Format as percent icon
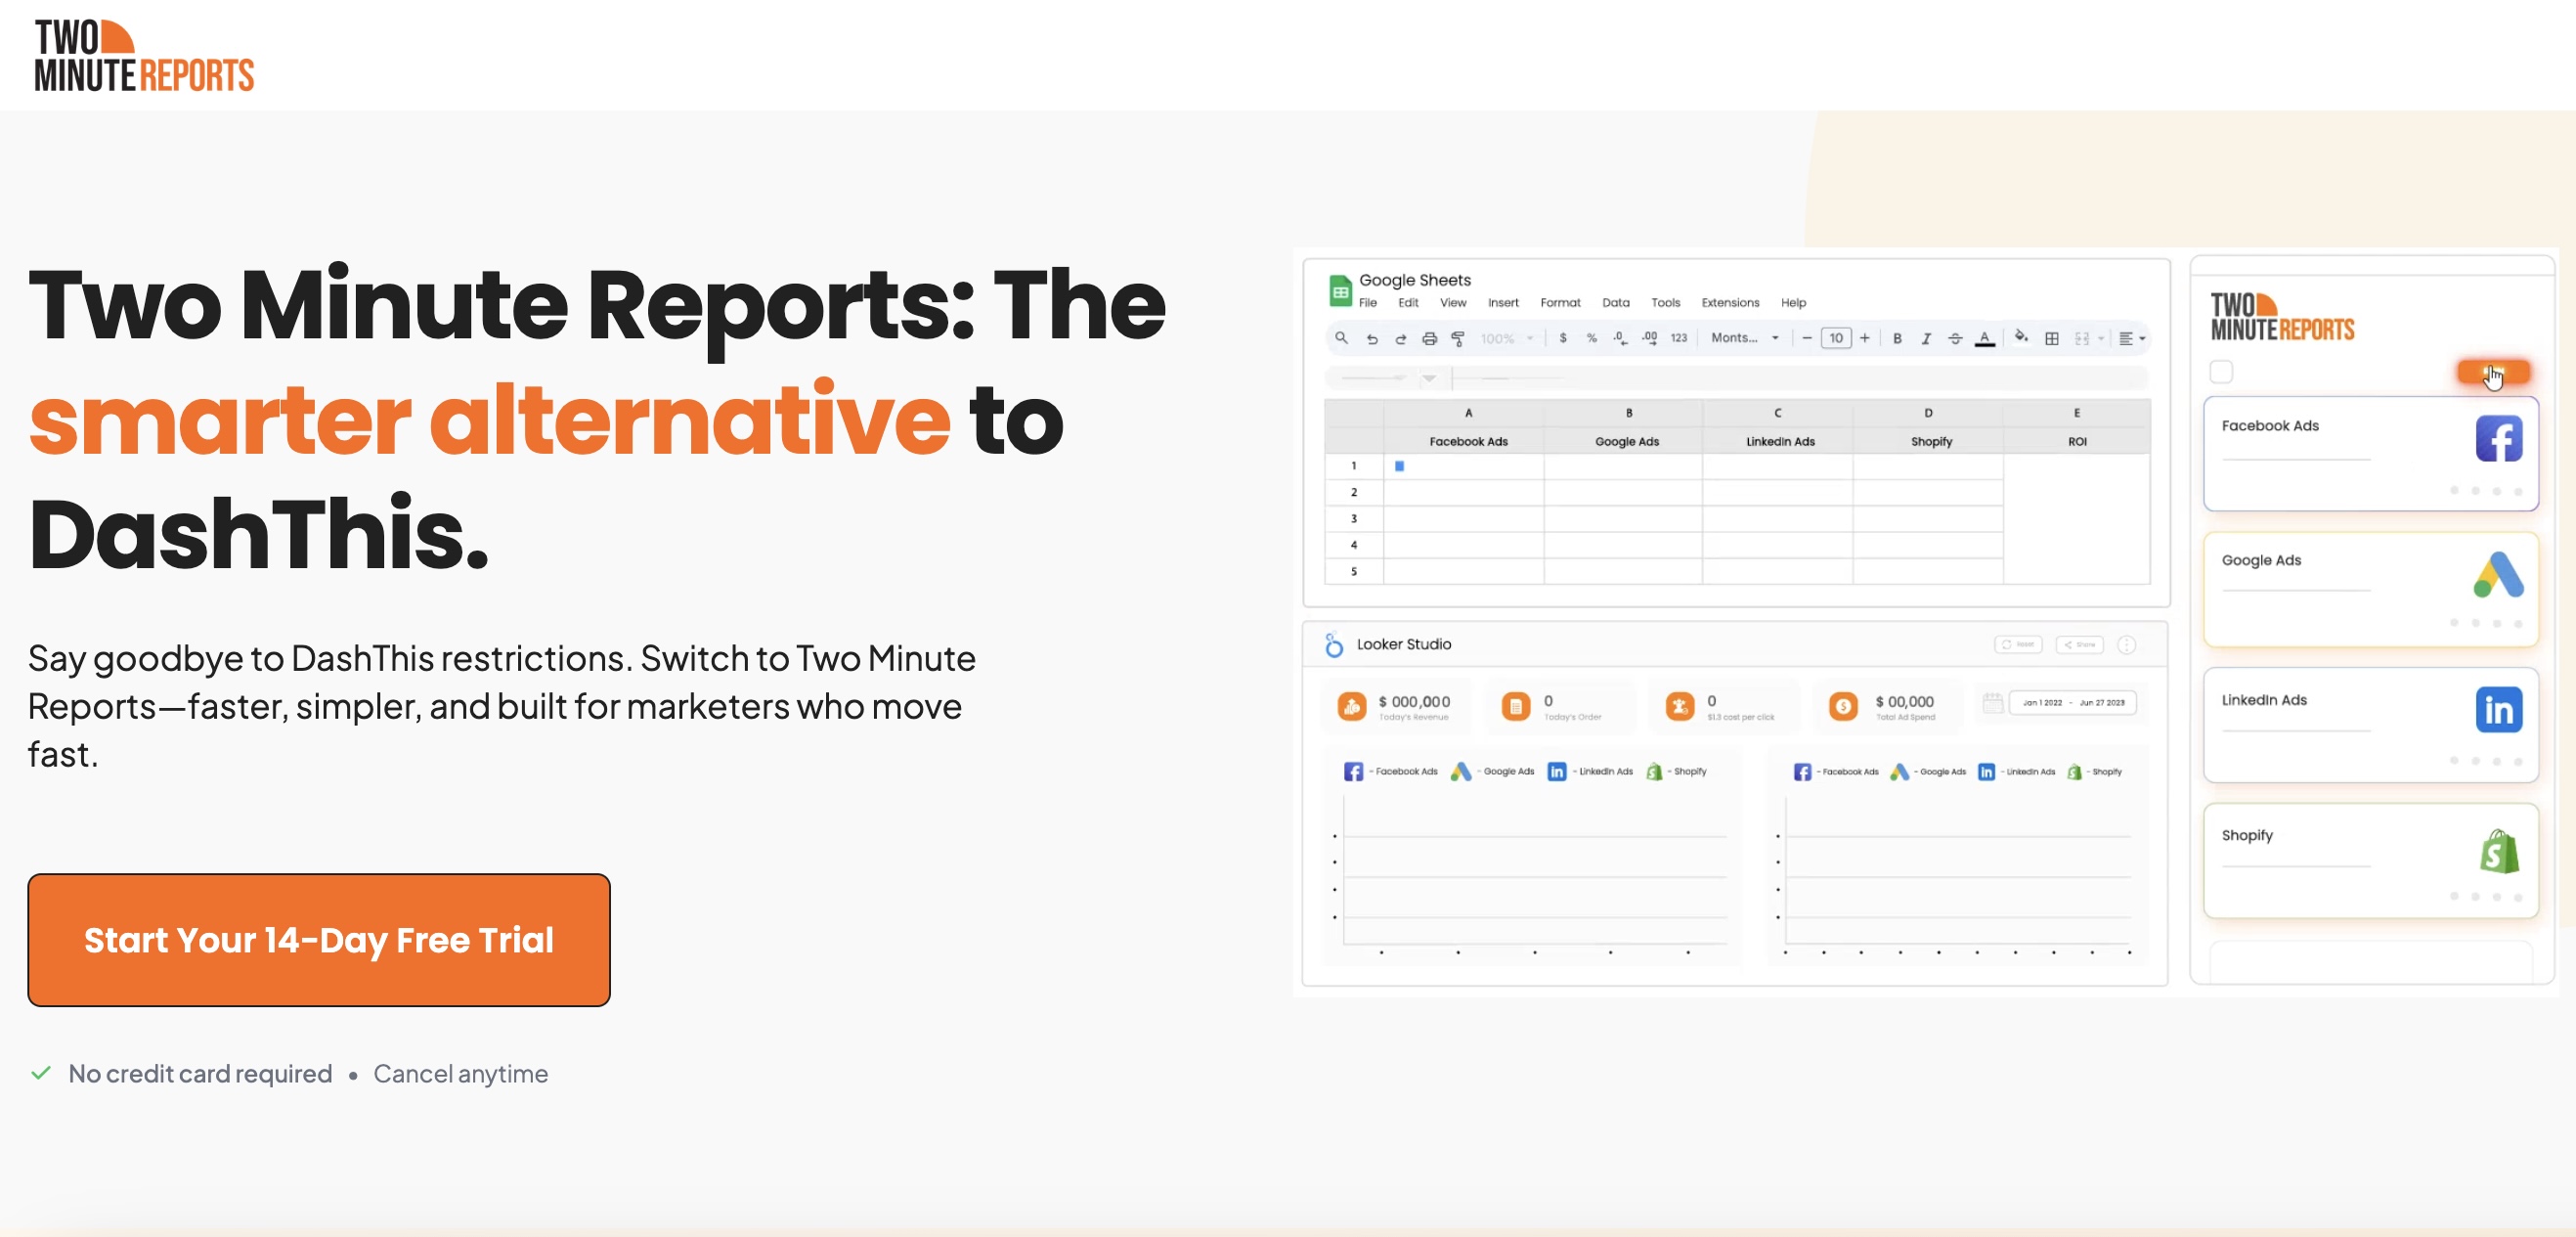Image resolution: width=2576 pixels, height=1237 pixels. coord(1592,338)
